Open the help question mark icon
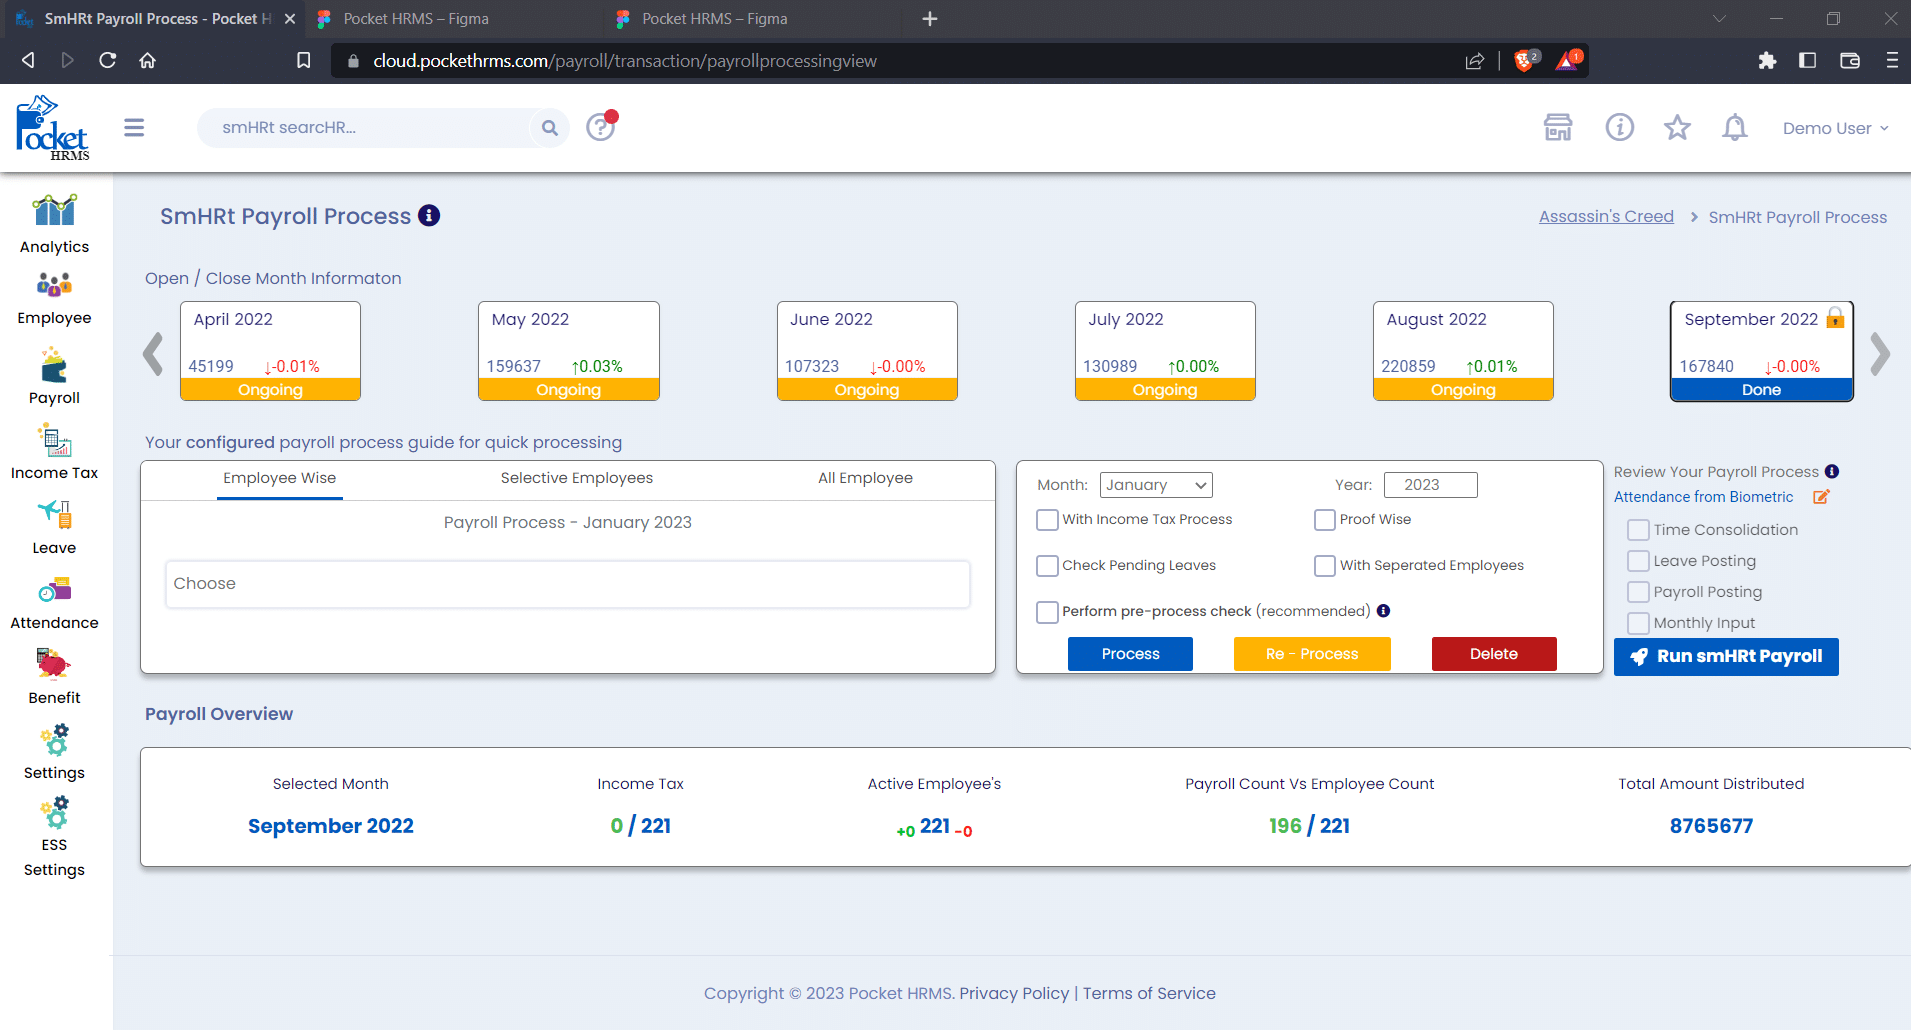Viewport: 1911px width, 1030px height. click(601, 127)
